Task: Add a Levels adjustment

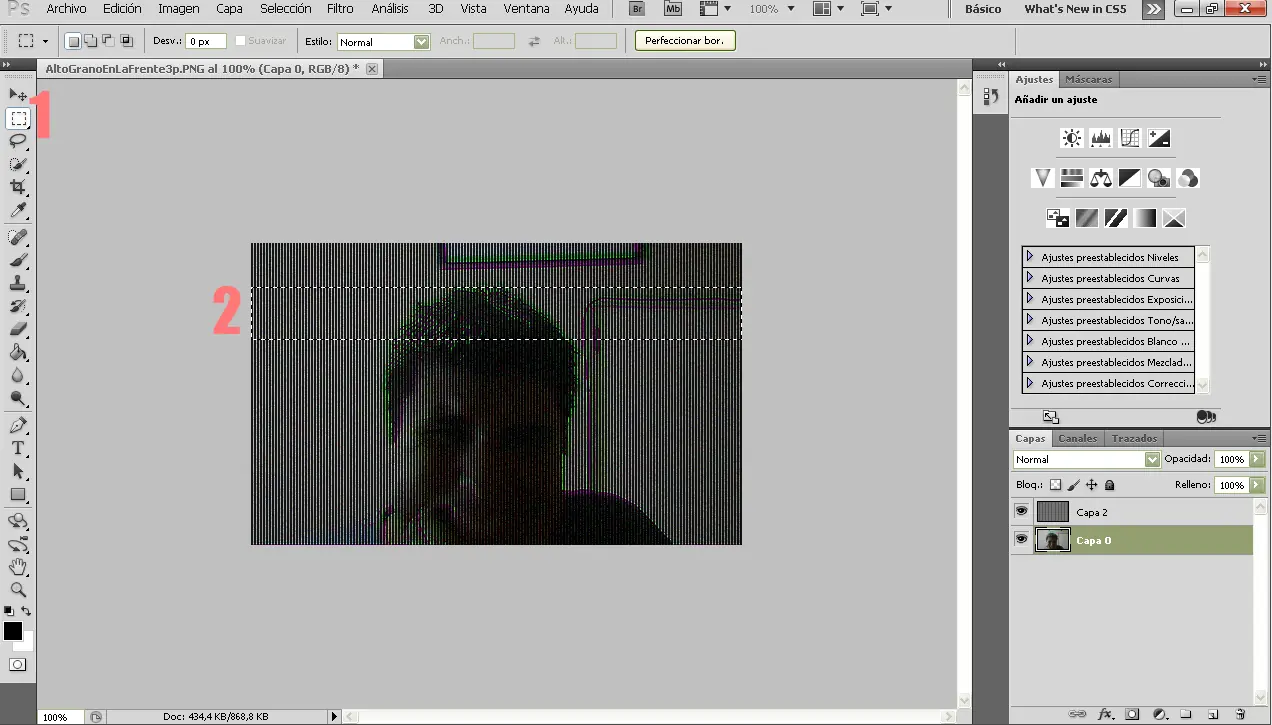Action: [x=1101, y=138]
